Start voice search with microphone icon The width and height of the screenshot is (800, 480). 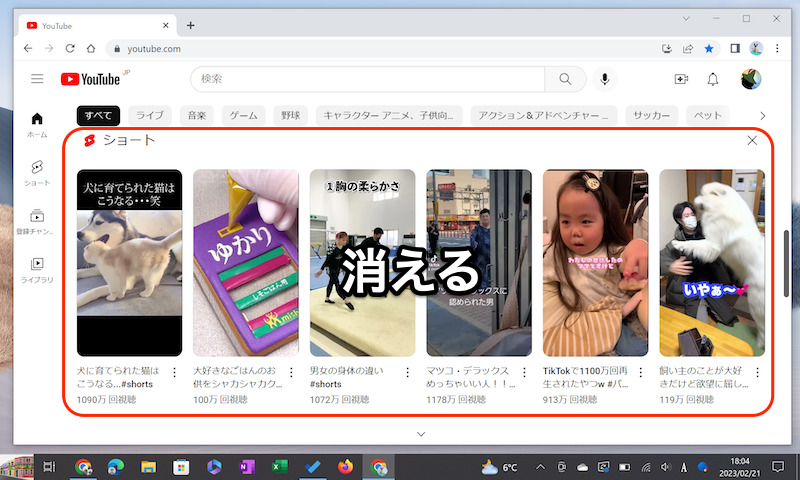(x=604, y=80)
